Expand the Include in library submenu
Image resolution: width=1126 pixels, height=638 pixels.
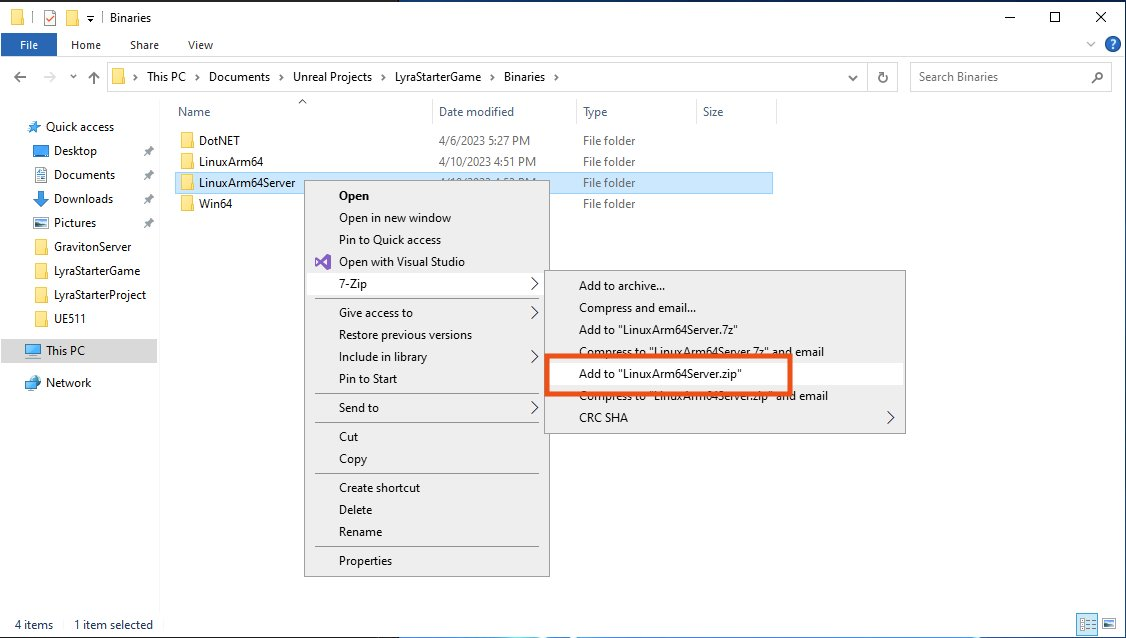(427, 357)
